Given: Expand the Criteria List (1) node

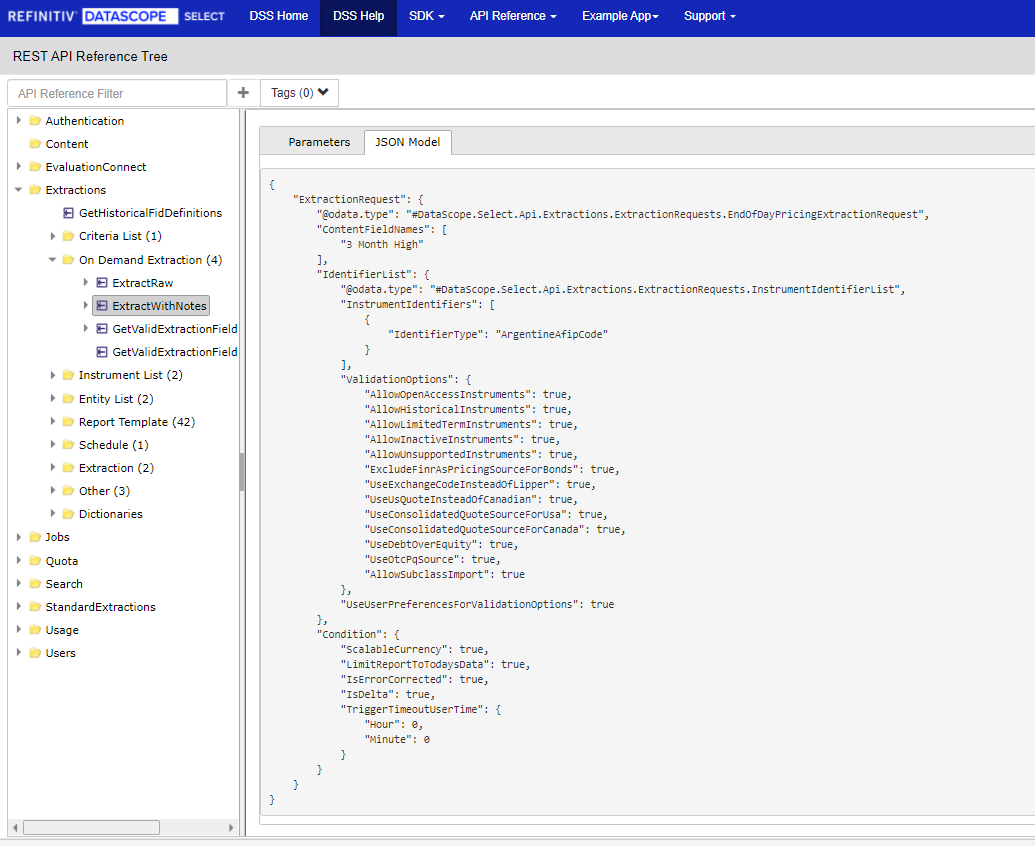Looking at the screenshot, I should [x=53, y=236].
